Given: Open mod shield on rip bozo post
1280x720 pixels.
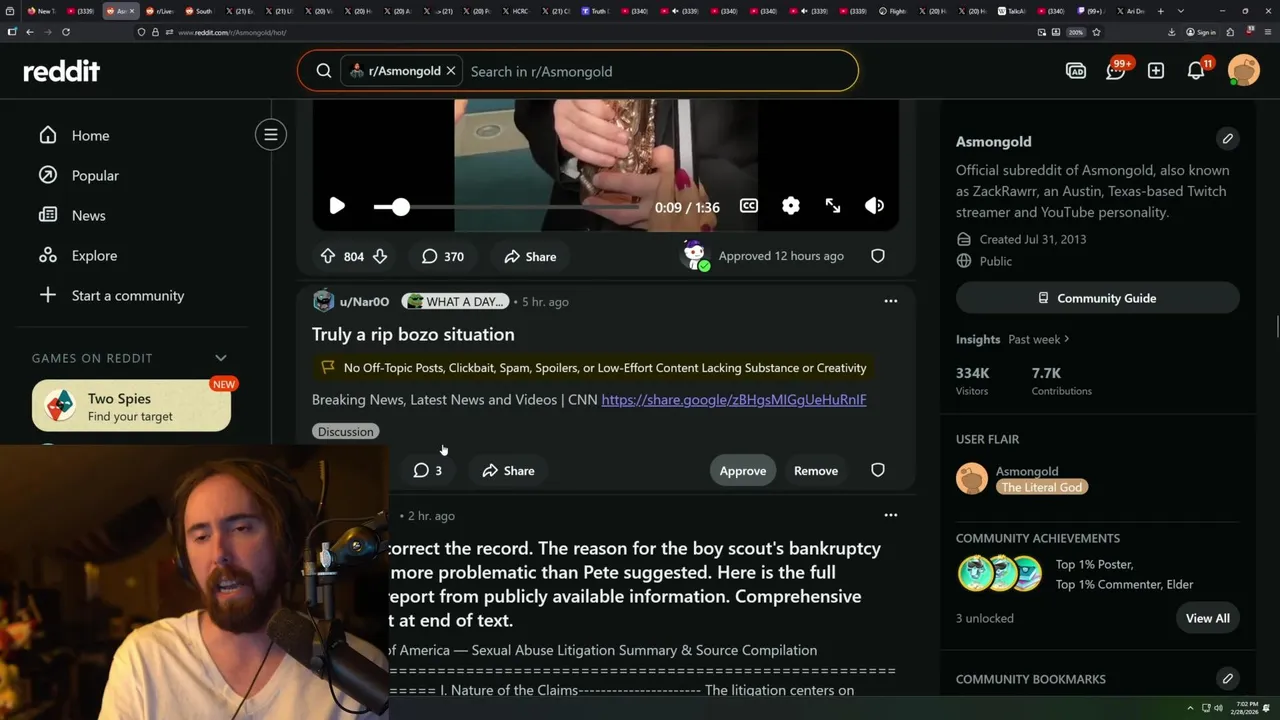Looking at the screenshot, I should [x=878, y=470].
